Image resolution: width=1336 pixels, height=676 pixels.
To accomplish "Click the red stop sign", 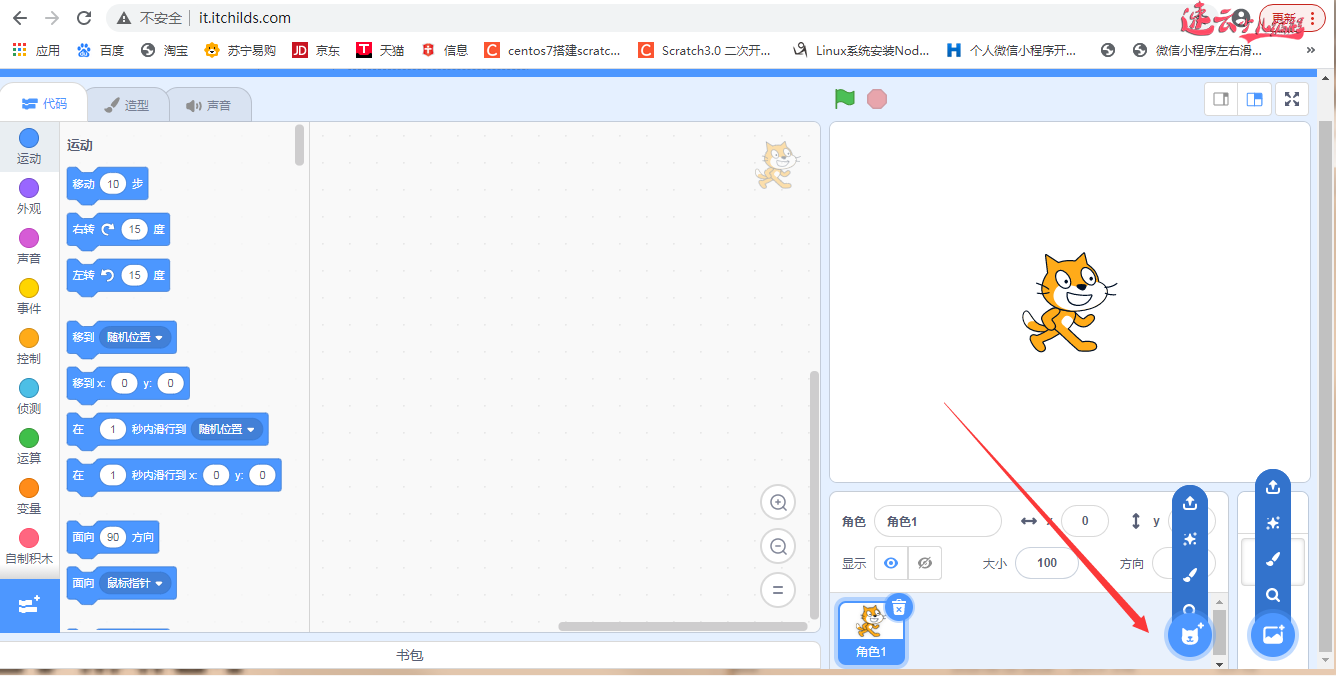I will point(877,98).
